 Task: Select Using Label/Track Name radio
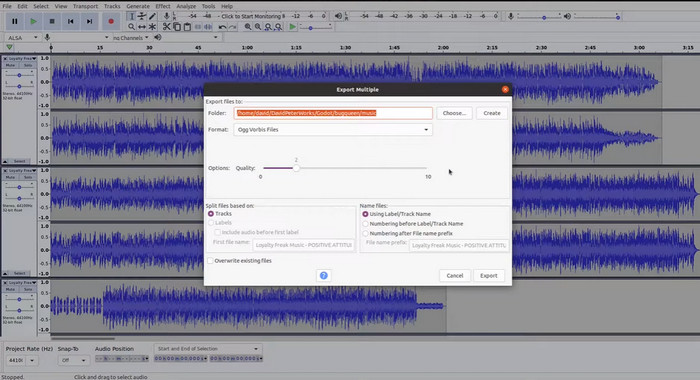tap(365, 214)
